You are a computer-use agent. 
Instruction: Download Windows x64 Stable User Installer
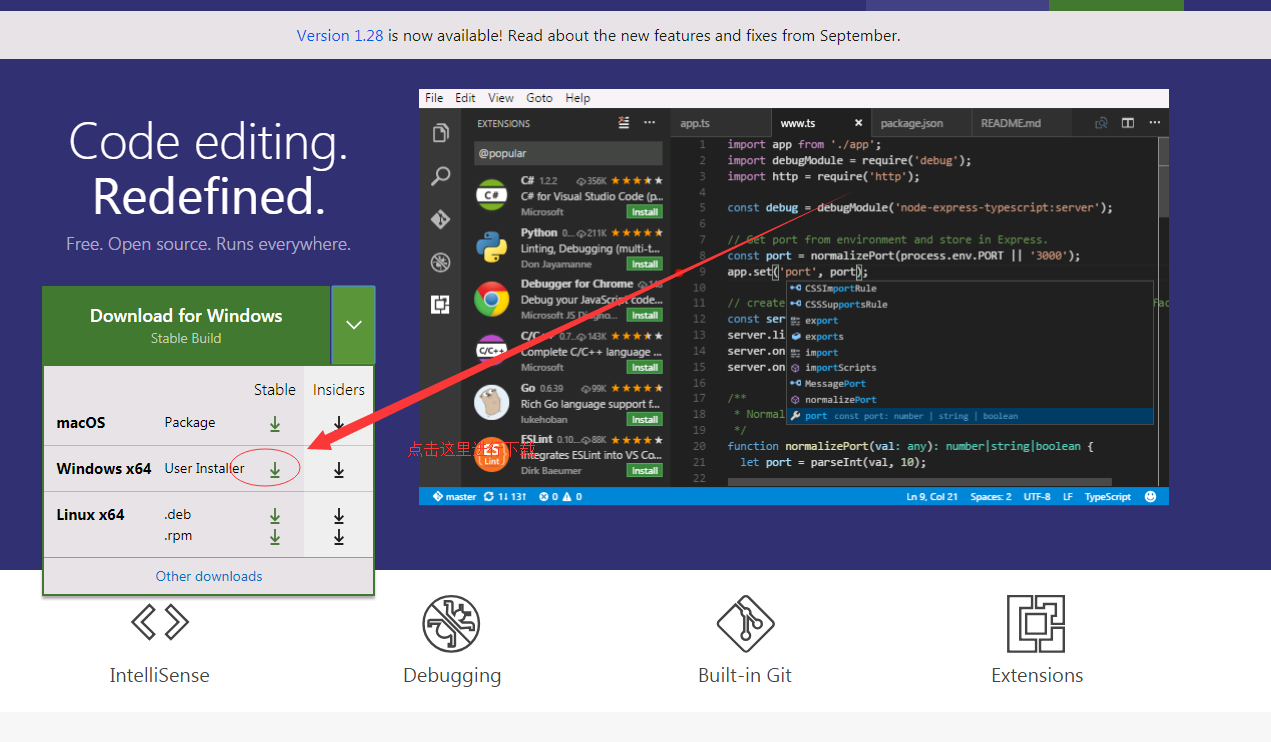coord(275,469)
